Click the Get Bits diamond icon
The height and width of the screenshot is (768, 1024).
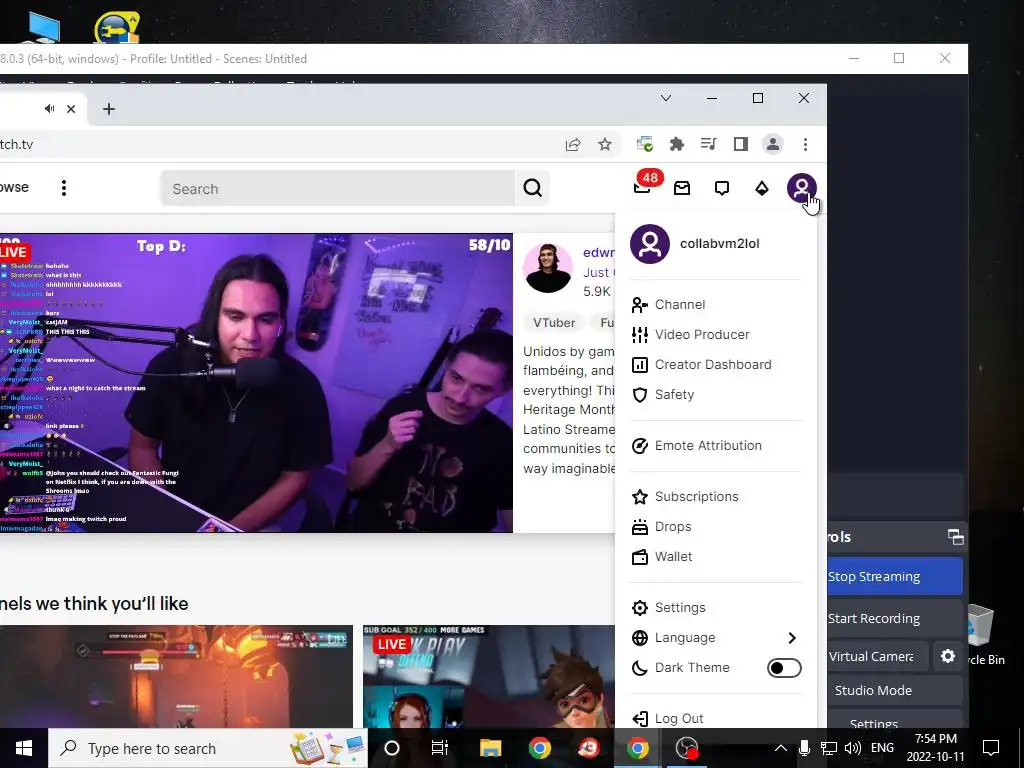coord(761,188)
